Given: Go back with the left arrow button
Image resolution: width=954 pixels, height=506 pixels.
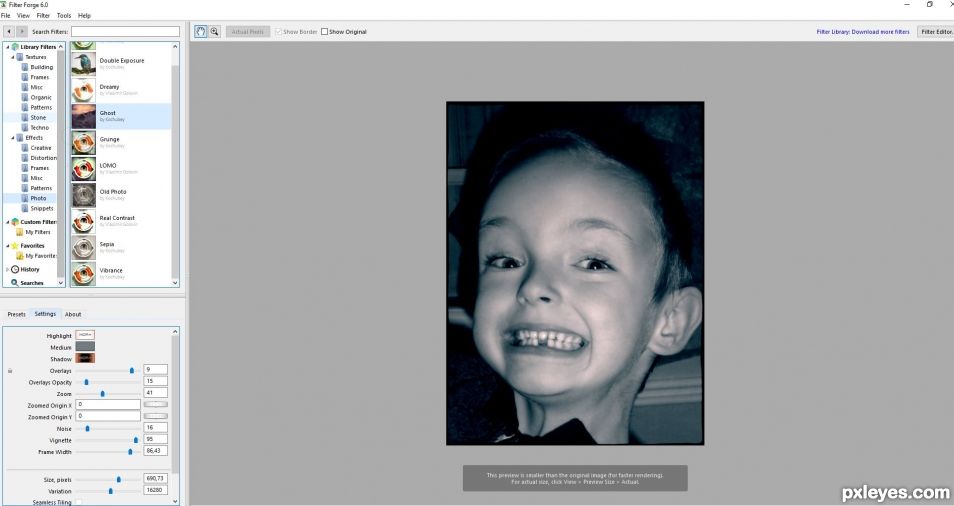Looking at the screenshot, I should point(9,32).
